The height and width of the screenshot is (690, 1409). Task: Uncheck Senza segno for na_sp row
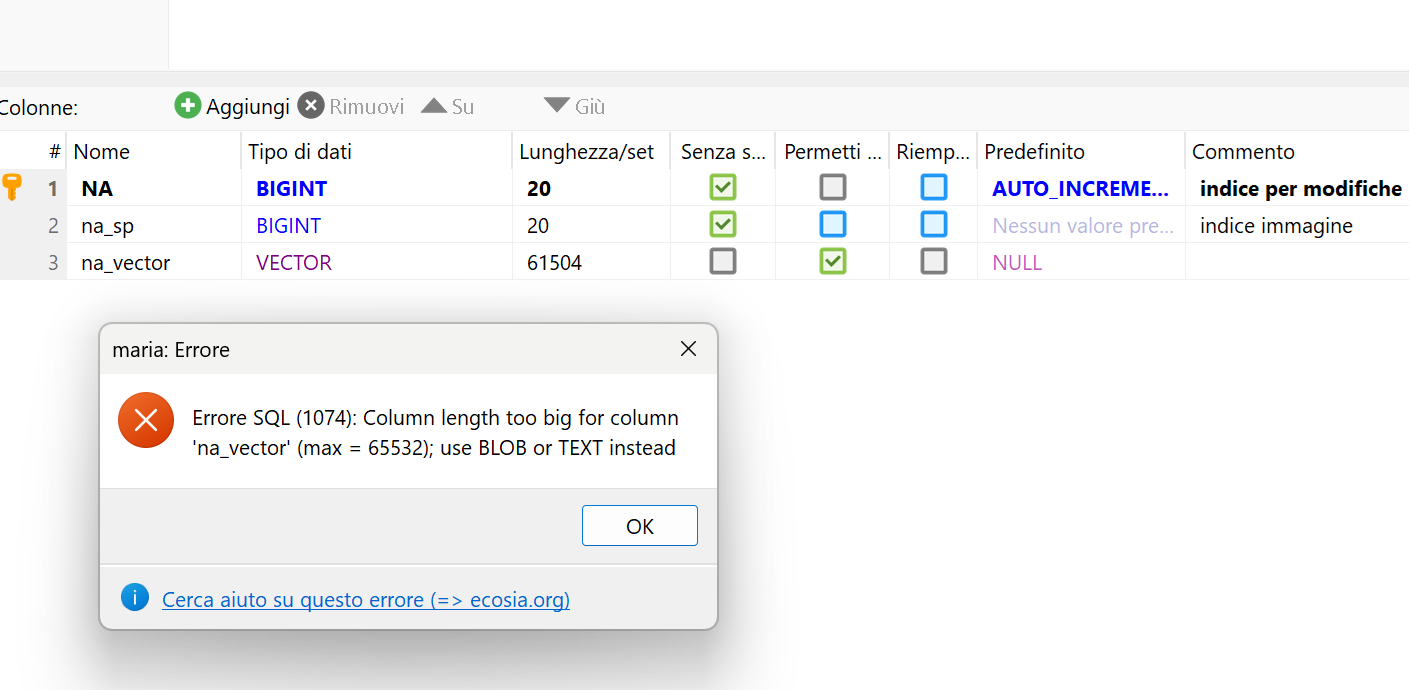722,225
